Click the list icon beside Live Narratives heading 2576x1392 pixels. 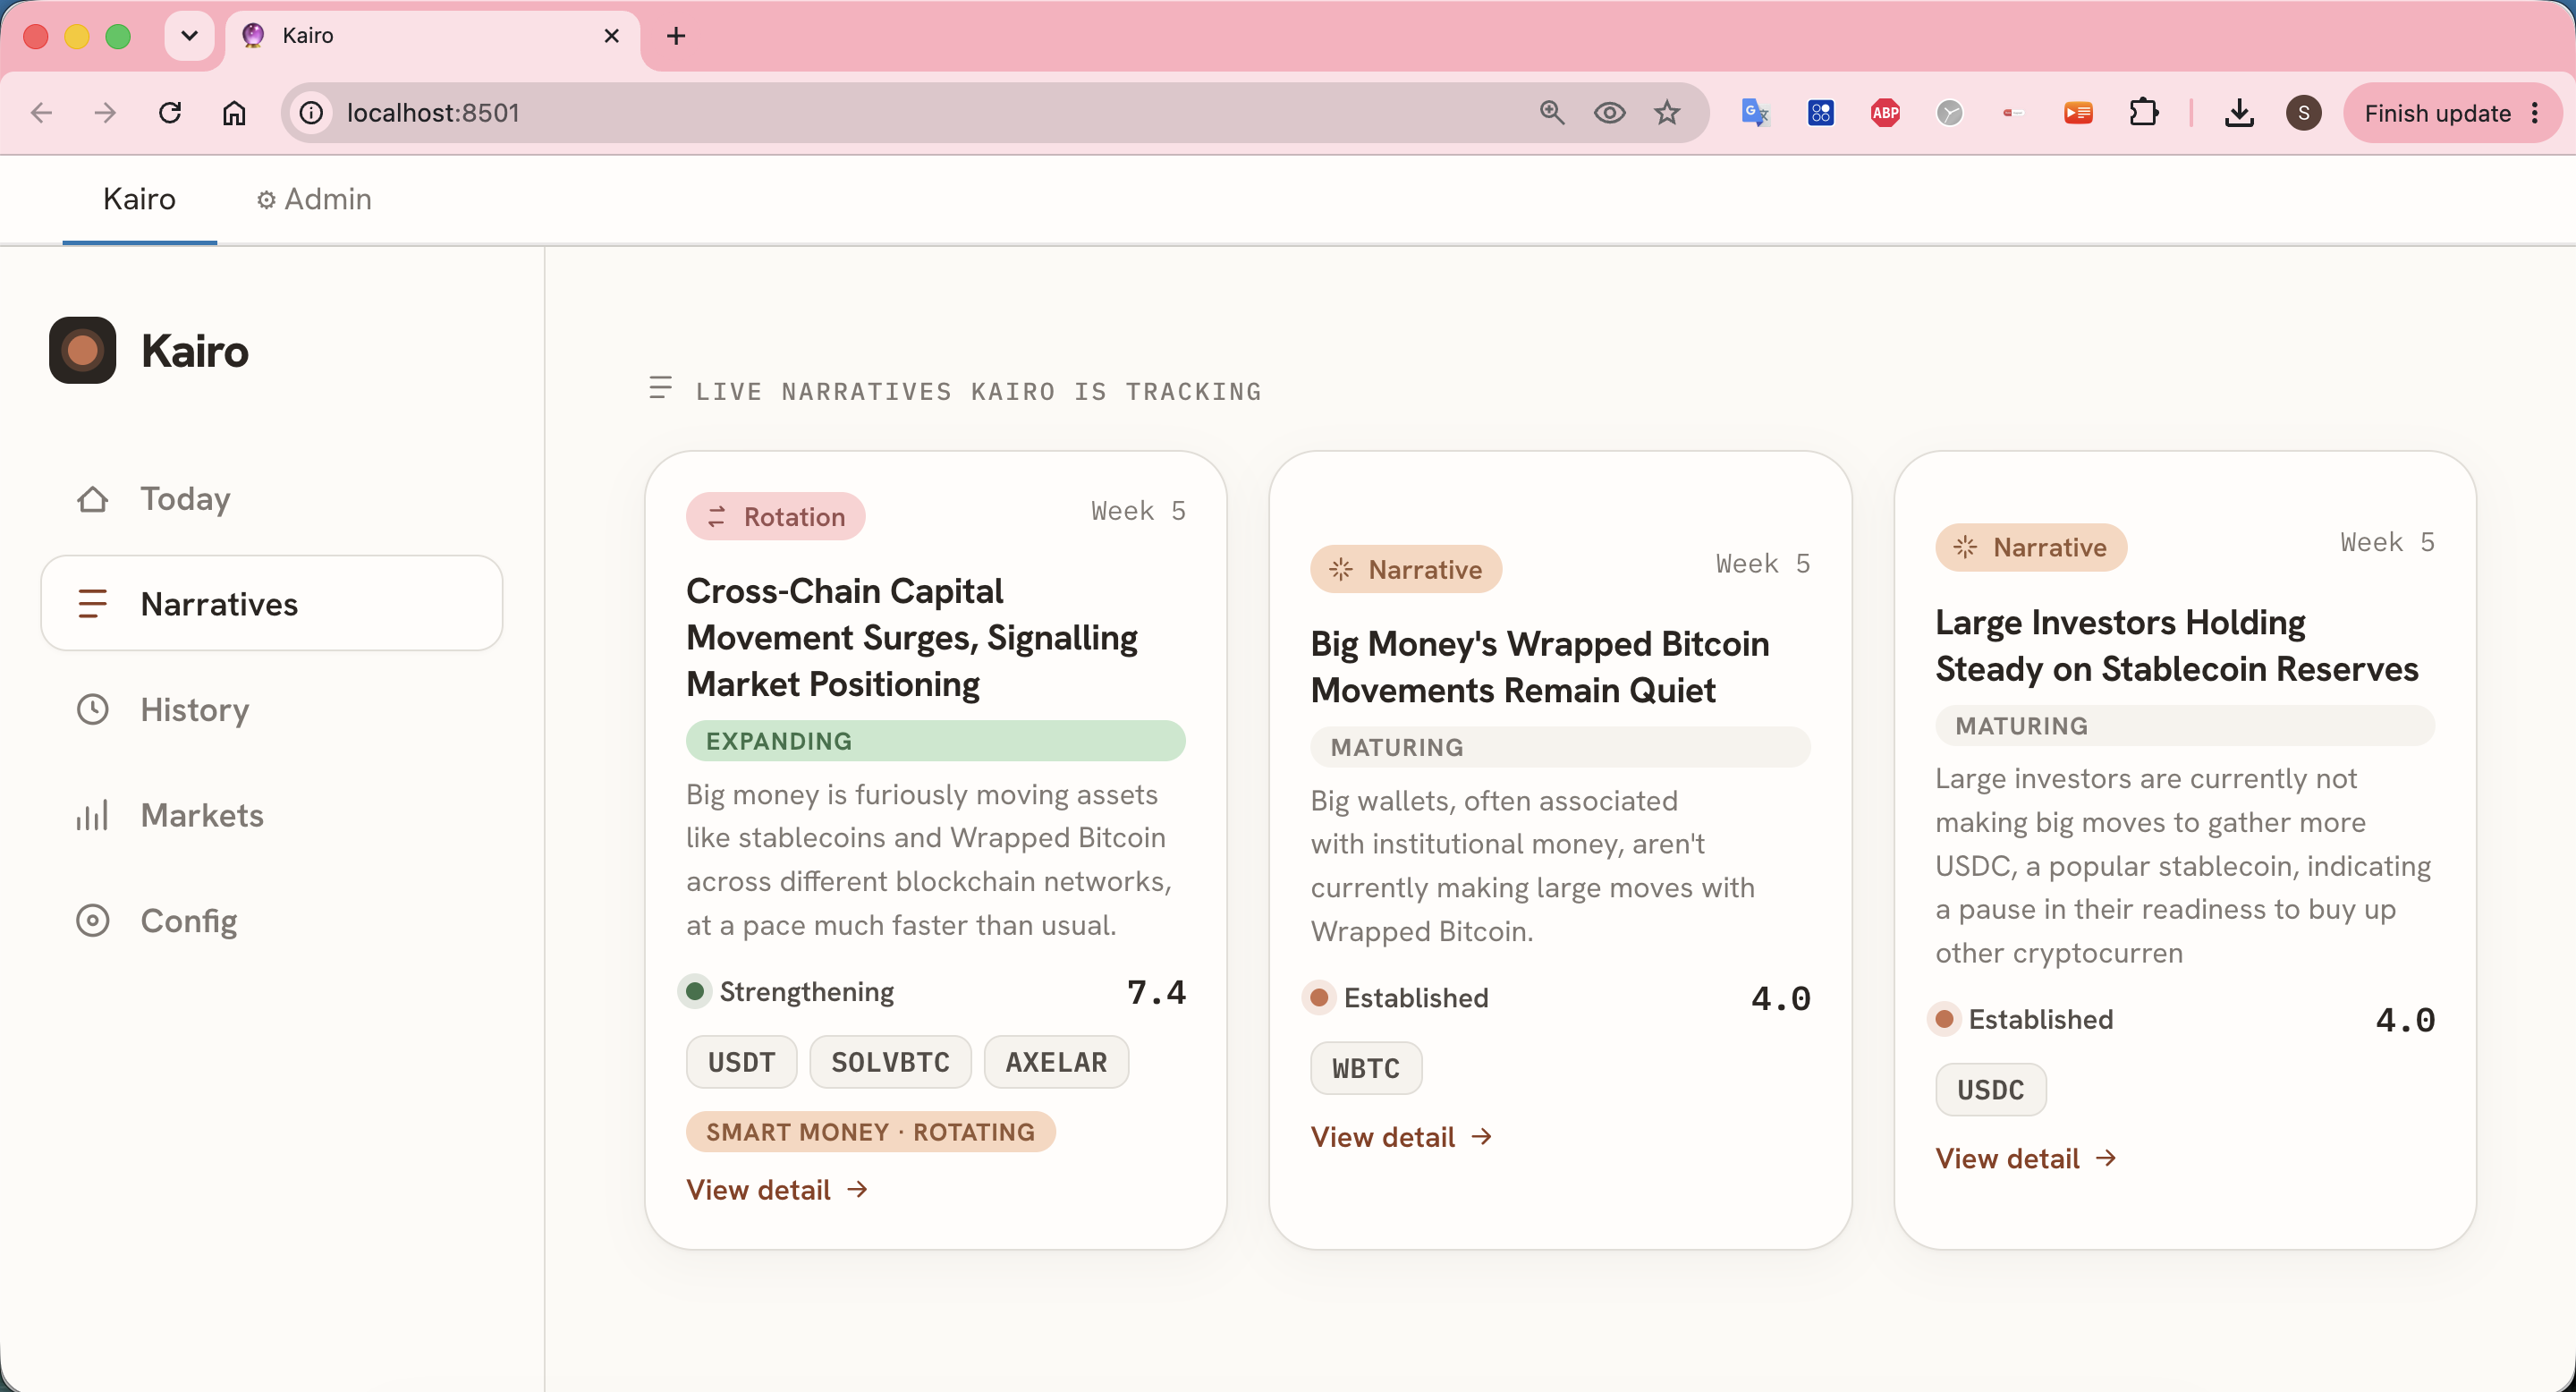(660, 388)
